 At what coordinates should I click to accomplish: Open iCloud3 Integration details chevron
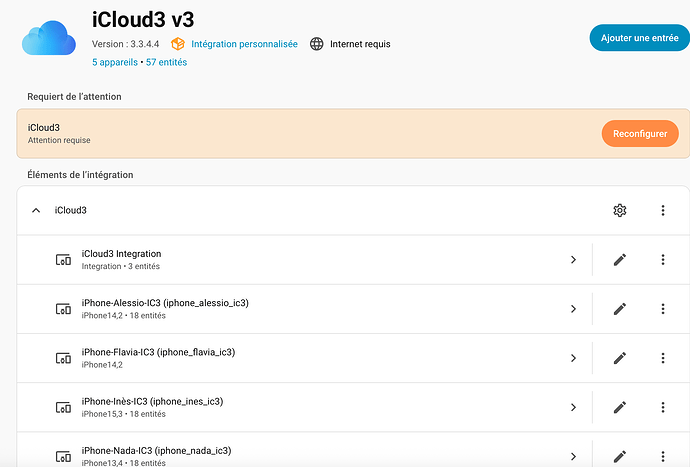click(x=573, y=260)
